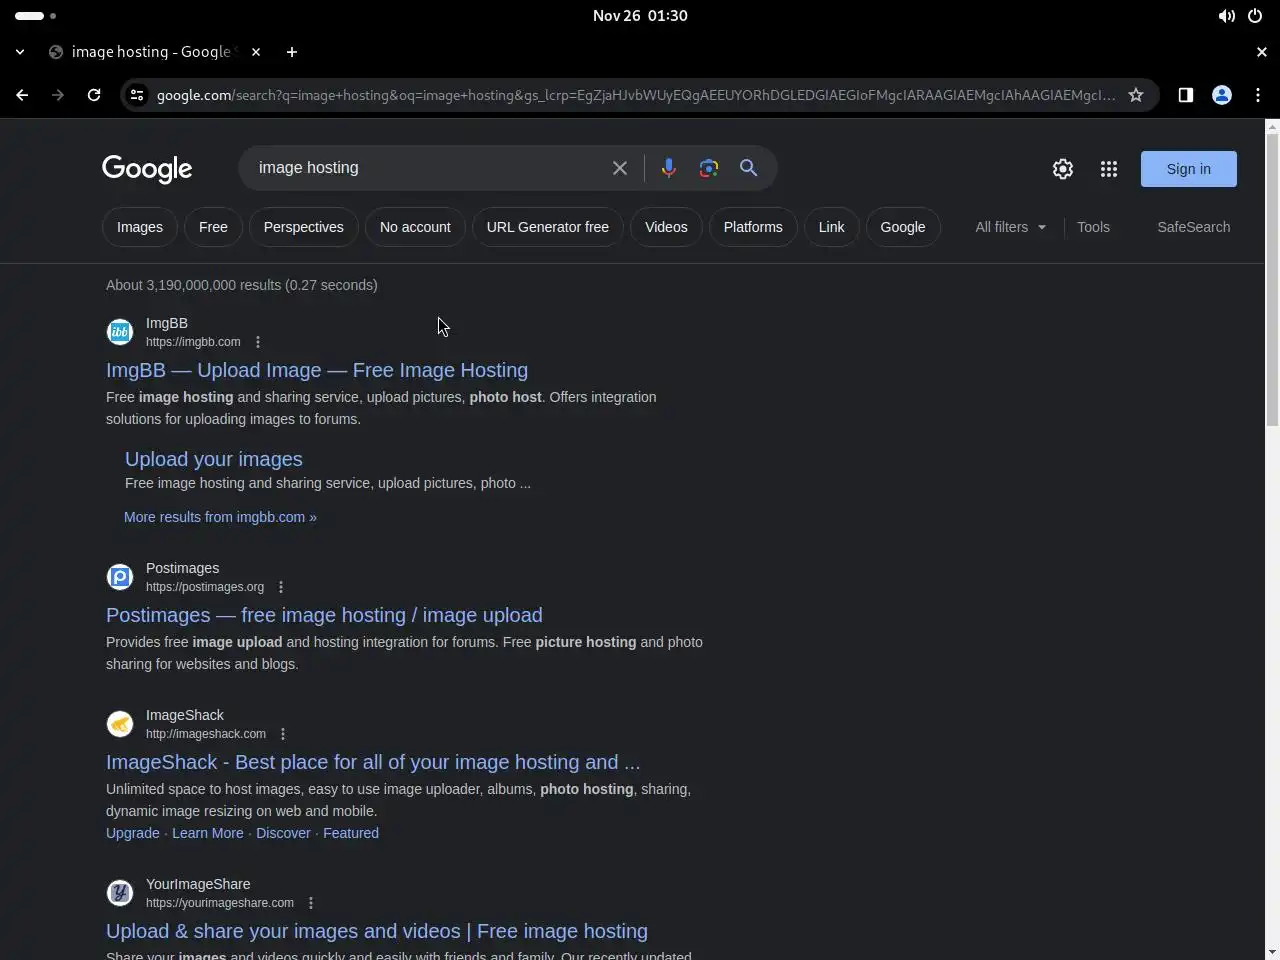This screenshot has height=960, width=1280.
Task: Toggle the browser side panel icon
Action: (1186, 95)
